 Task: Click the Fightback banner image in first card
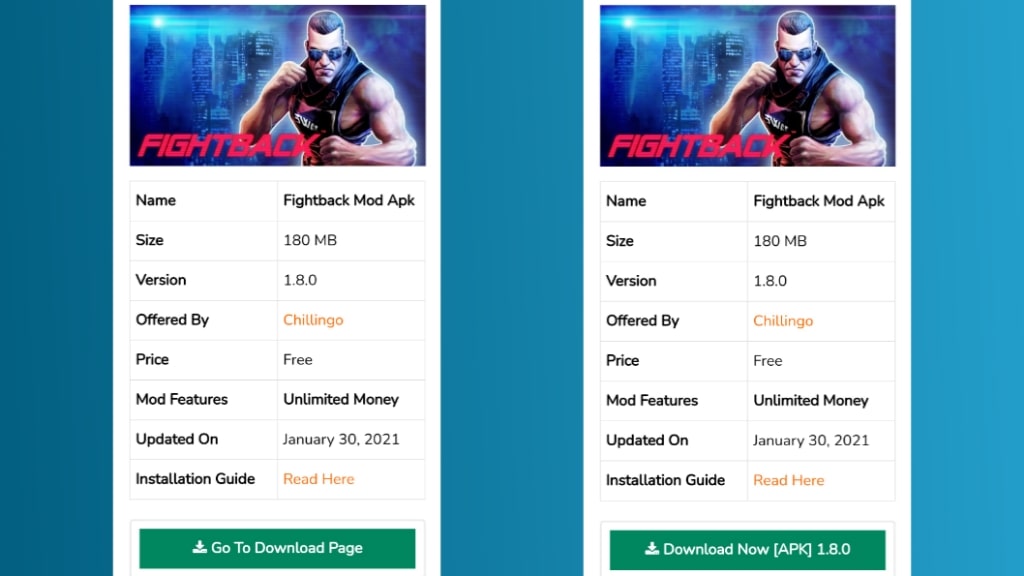[278, 86]
